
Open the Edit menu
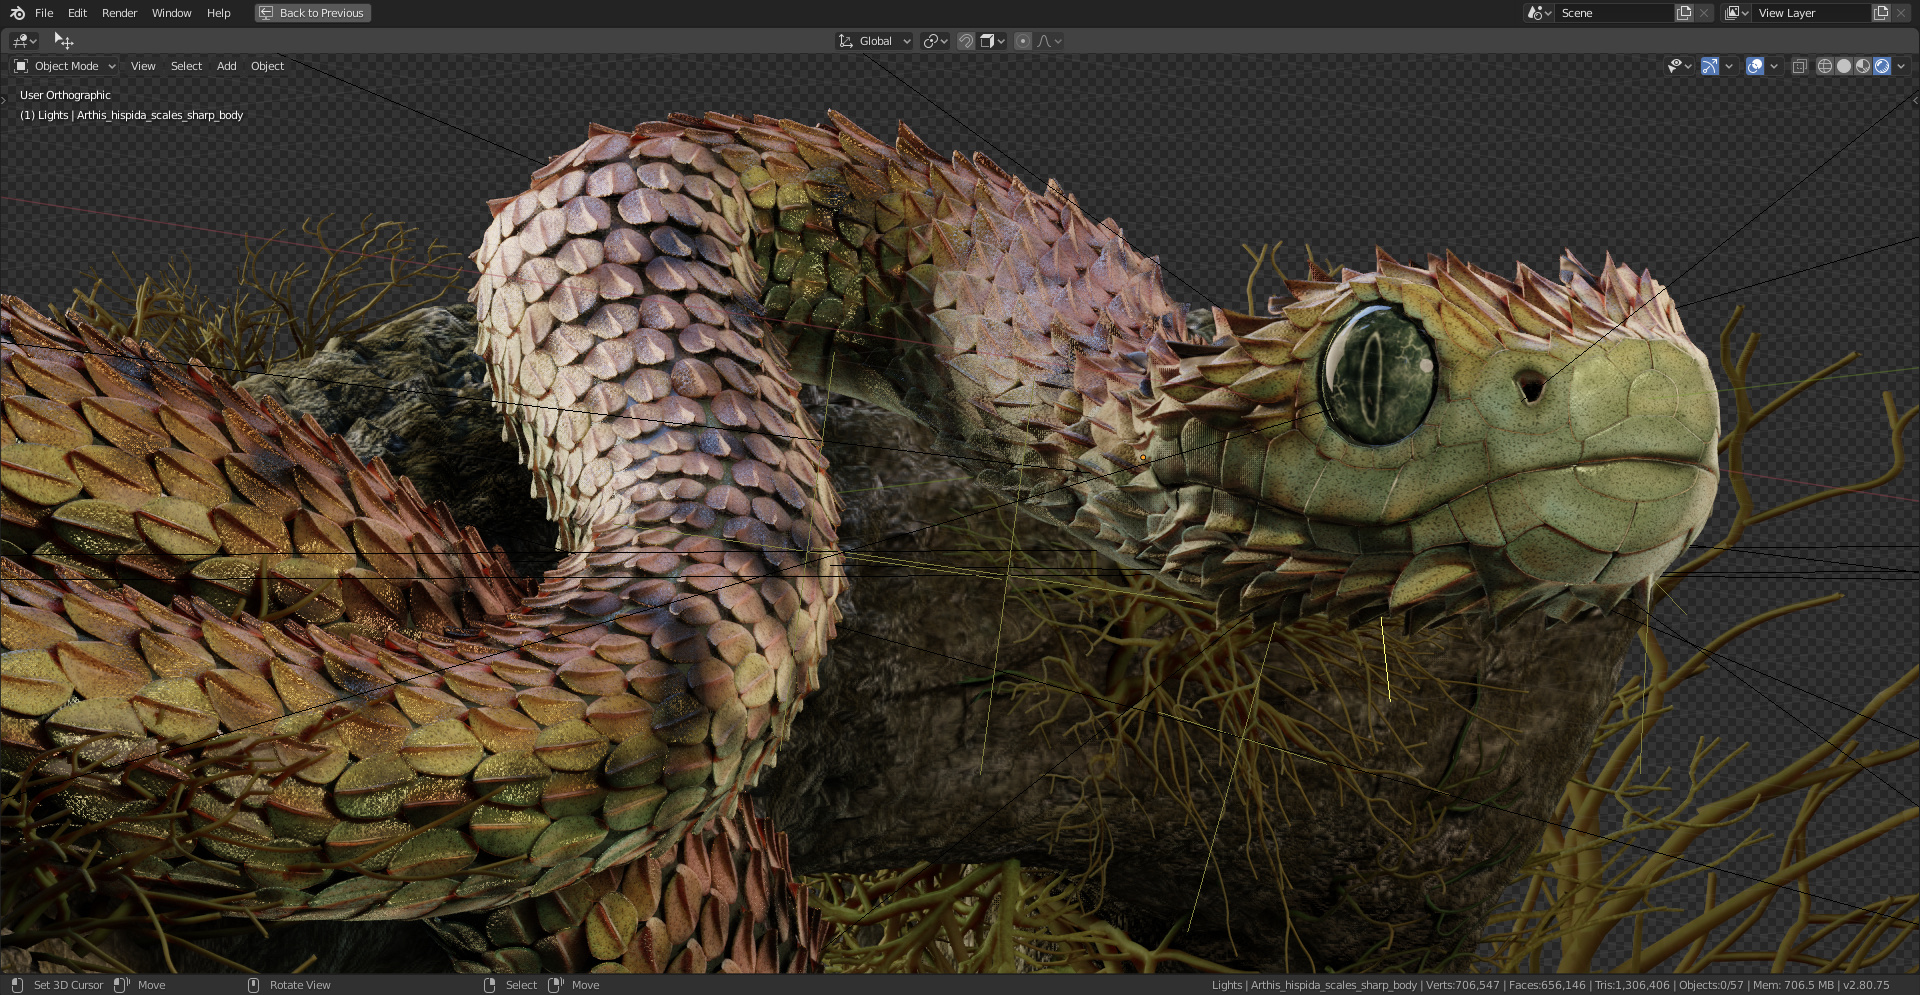click(77, 13)
